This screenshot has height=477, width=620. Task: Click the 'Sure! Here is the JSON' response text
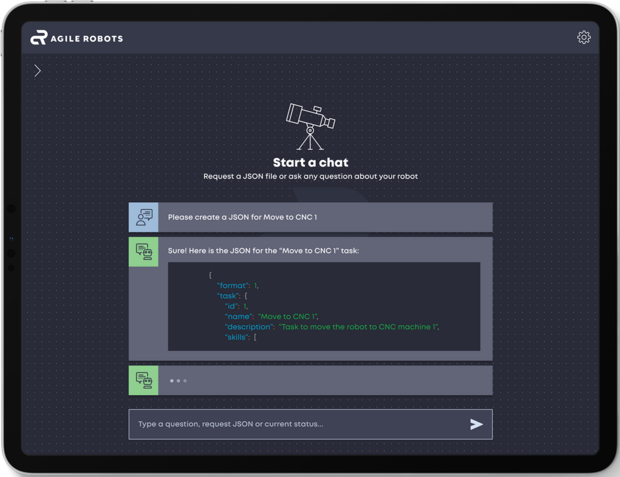tap(263, 251)
